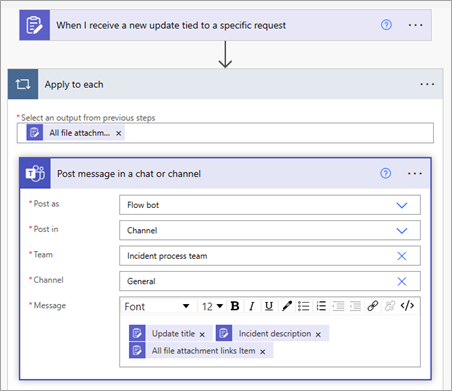This screenshot has width=452, height=391.
Task: Select the Update title token
Action: [x=171, y=333]
